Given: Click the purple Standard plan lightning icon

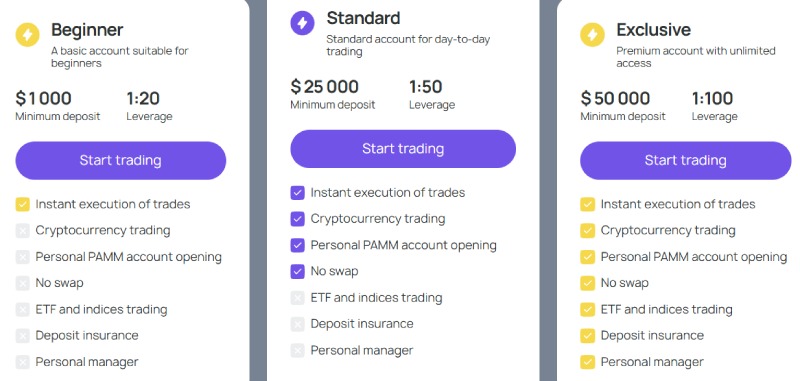Looking at the screenshot, I should pos(303,23).
